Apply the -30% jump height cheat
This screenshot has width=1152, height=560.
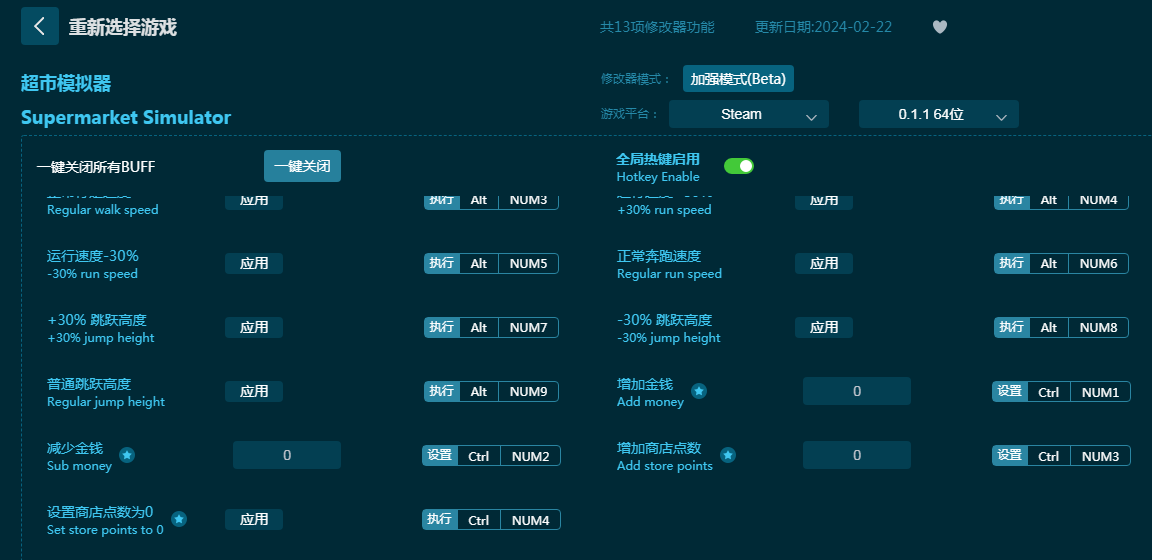pos(824,327)
